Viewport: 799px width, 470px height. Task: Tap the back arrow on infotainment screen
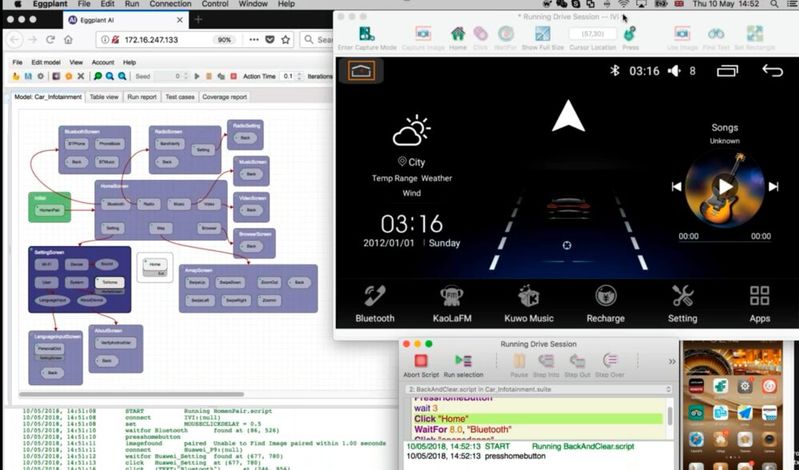pos(773,70)
